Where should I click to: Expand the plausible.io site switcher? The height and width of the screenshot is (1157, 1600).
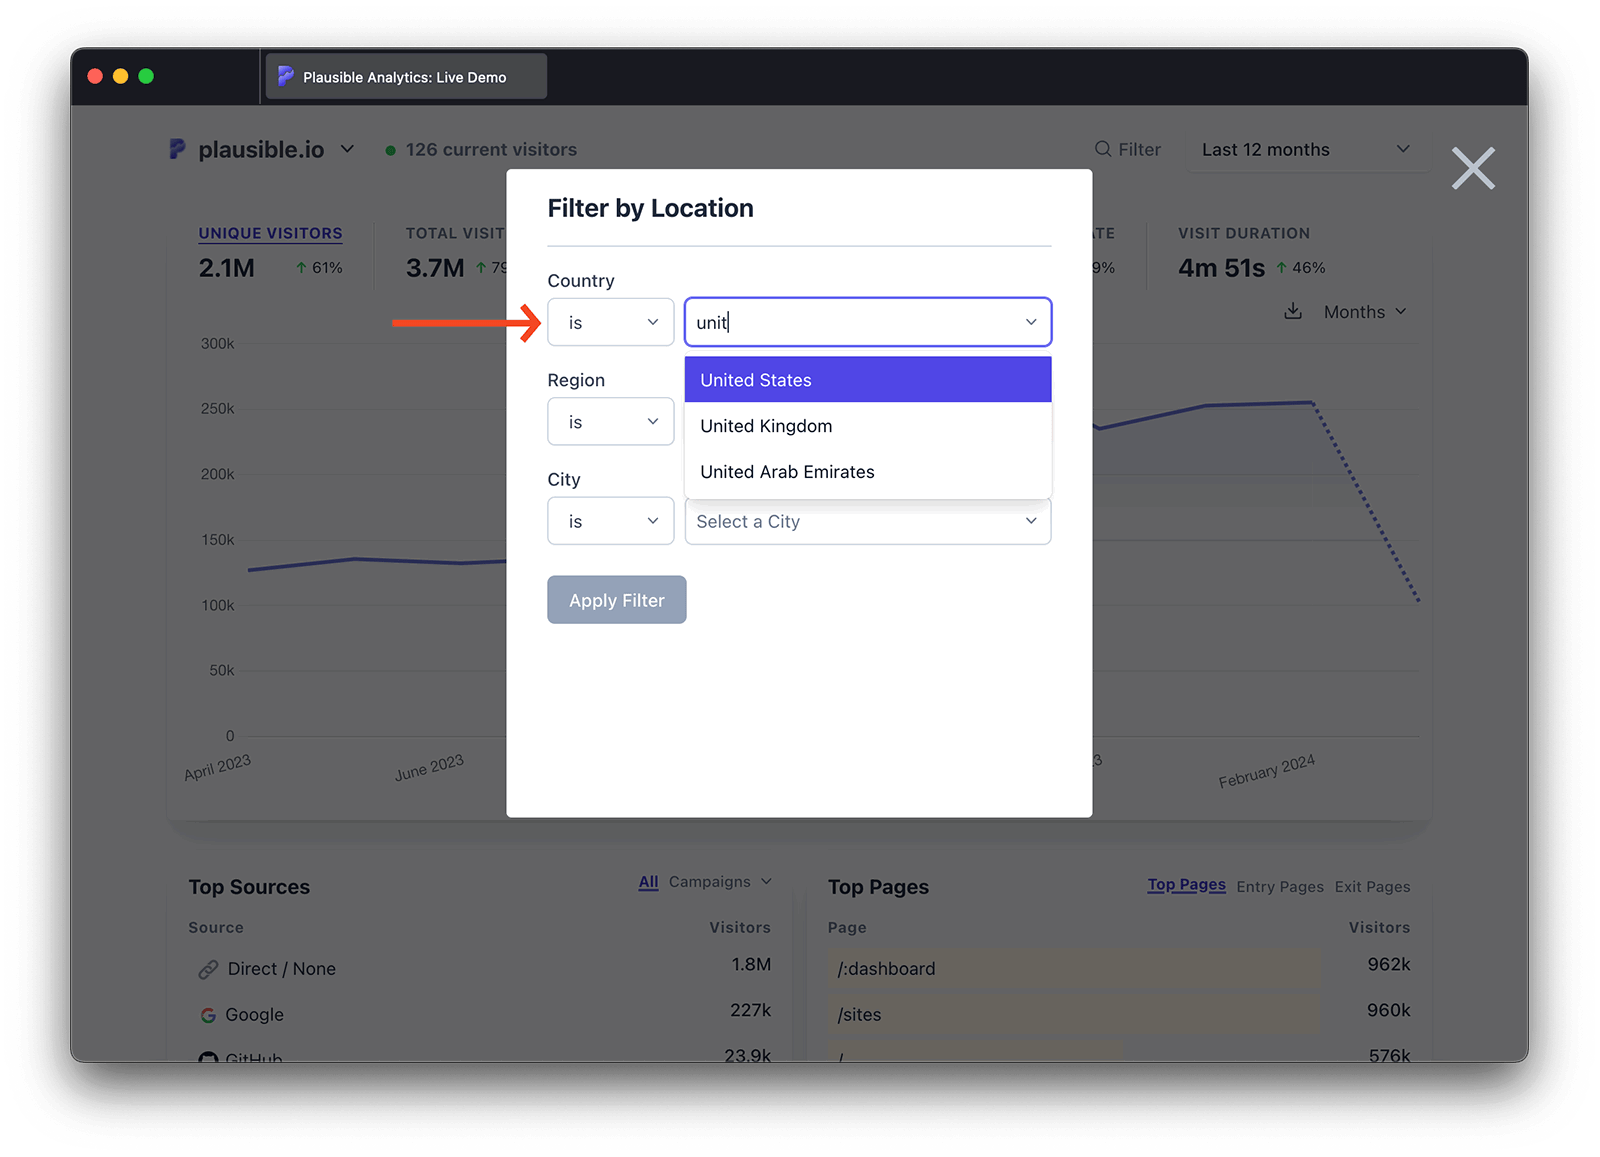click(x=347, y=149)
